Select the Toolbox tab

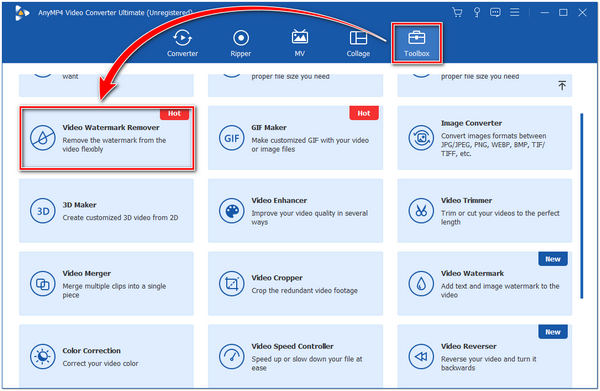pos(417,43)
